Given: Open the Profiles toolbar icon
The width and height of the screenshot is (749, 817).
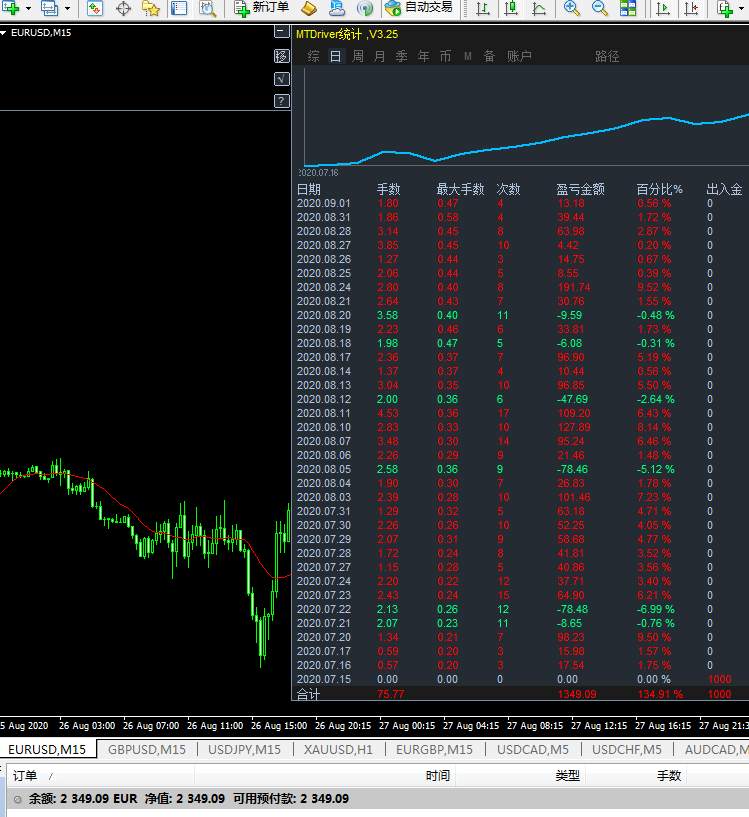Looking at the screenshot, I should click(50, 8).
